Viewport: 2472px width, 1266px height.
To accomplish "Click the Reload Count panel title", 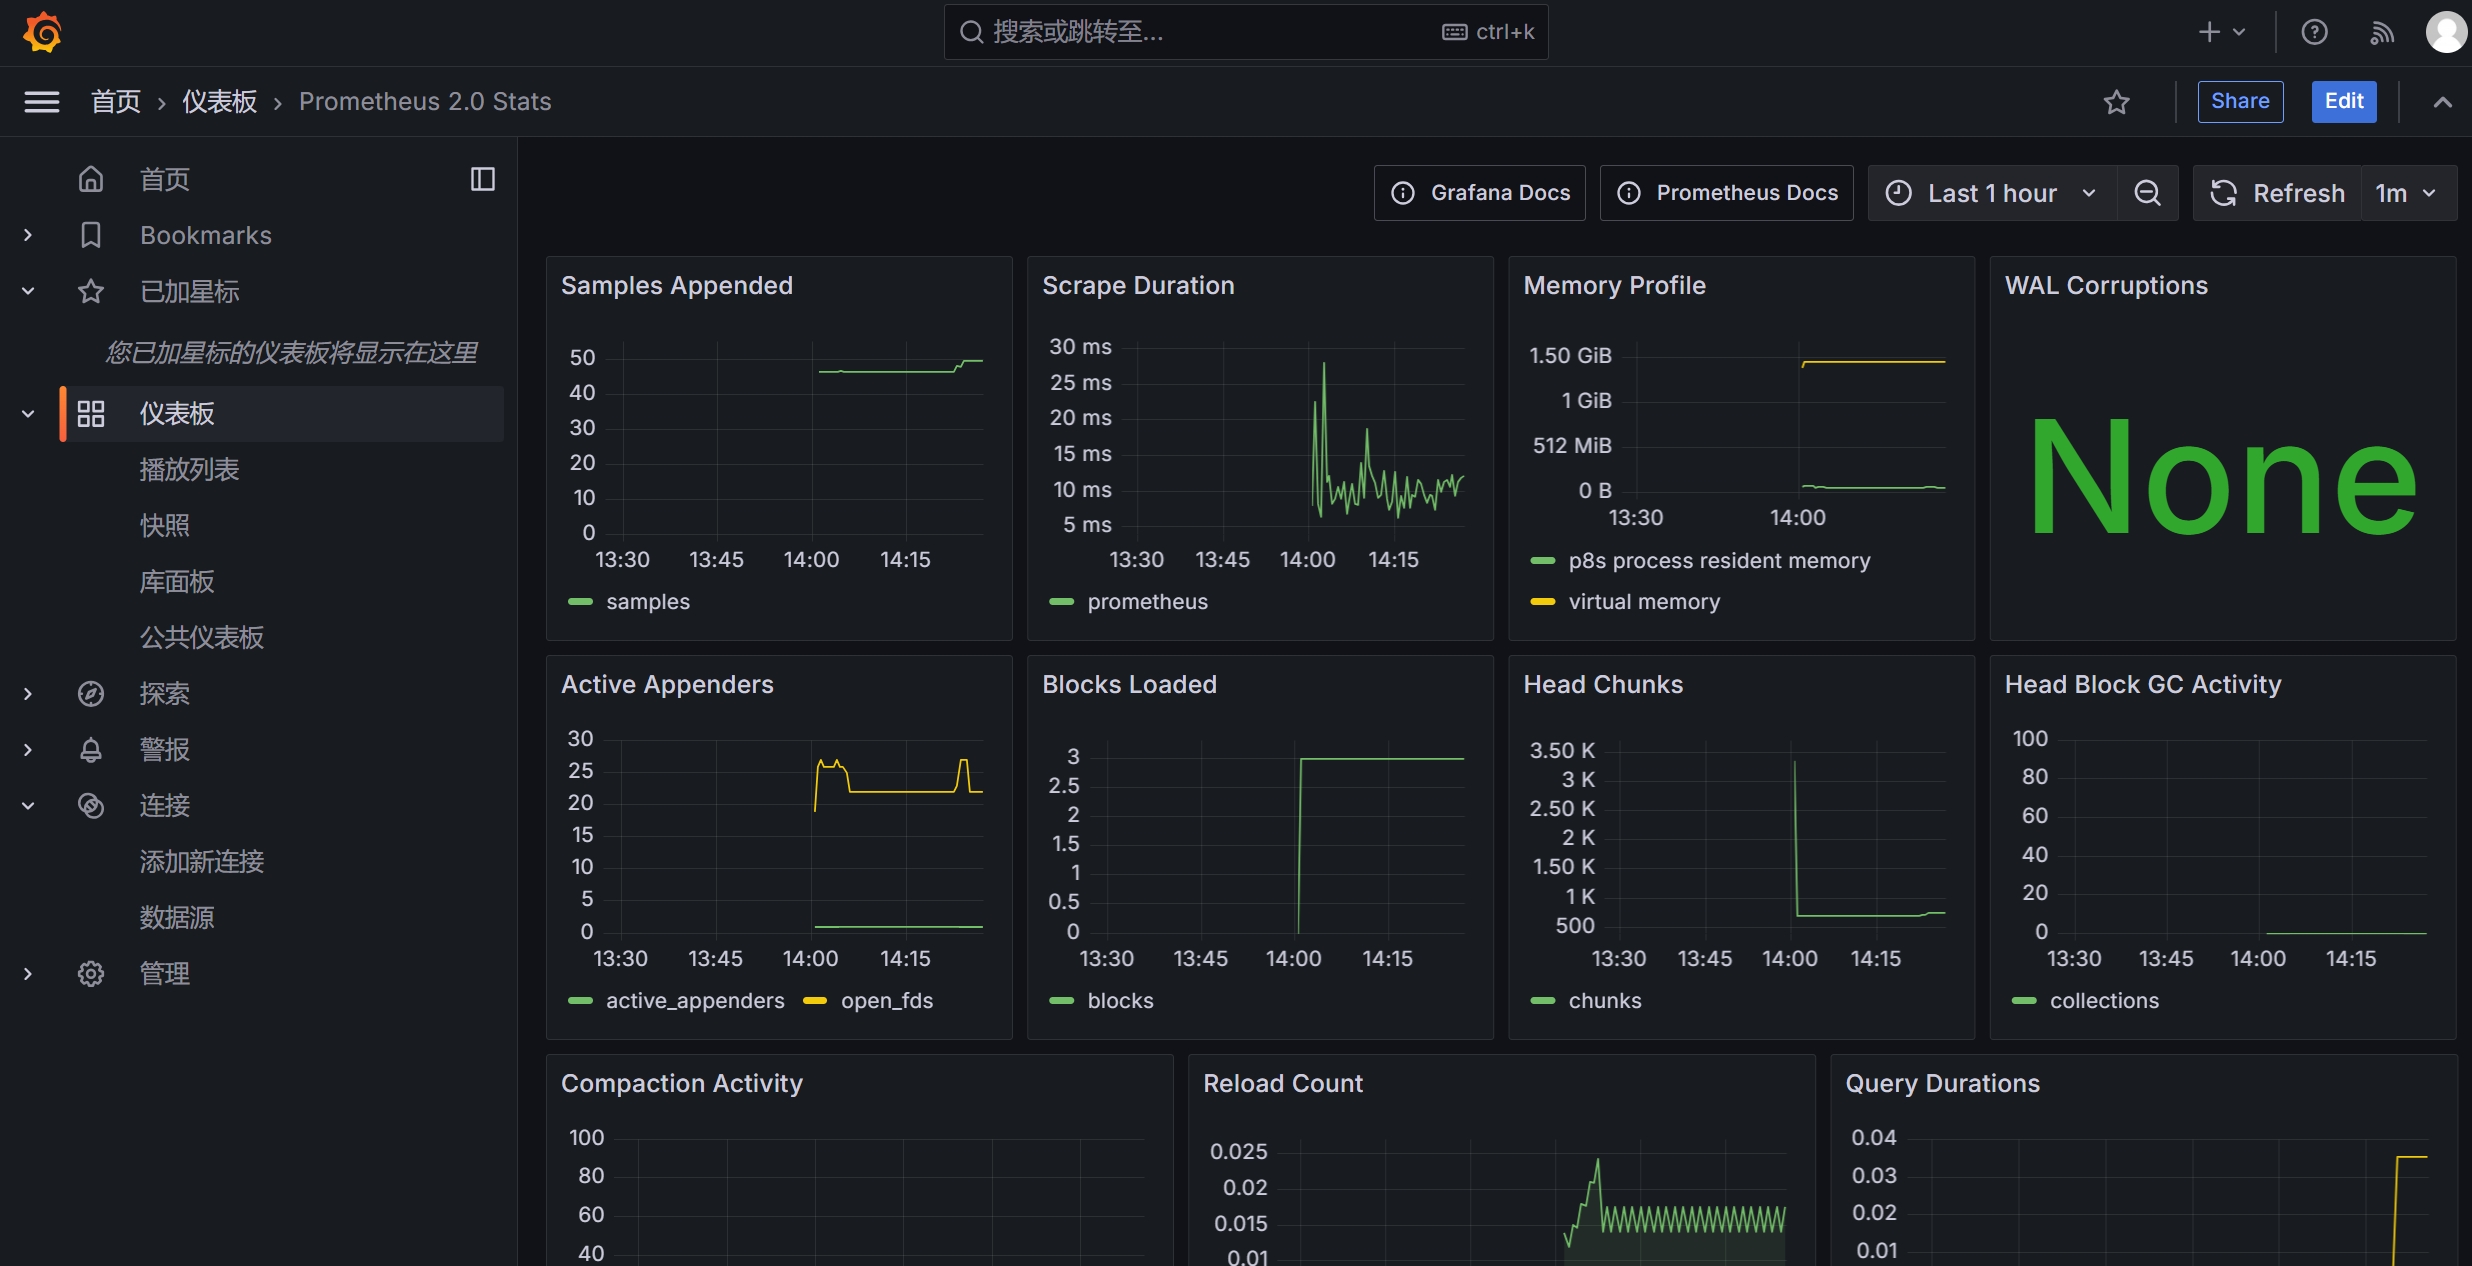I will [x=1283, y=1083].
